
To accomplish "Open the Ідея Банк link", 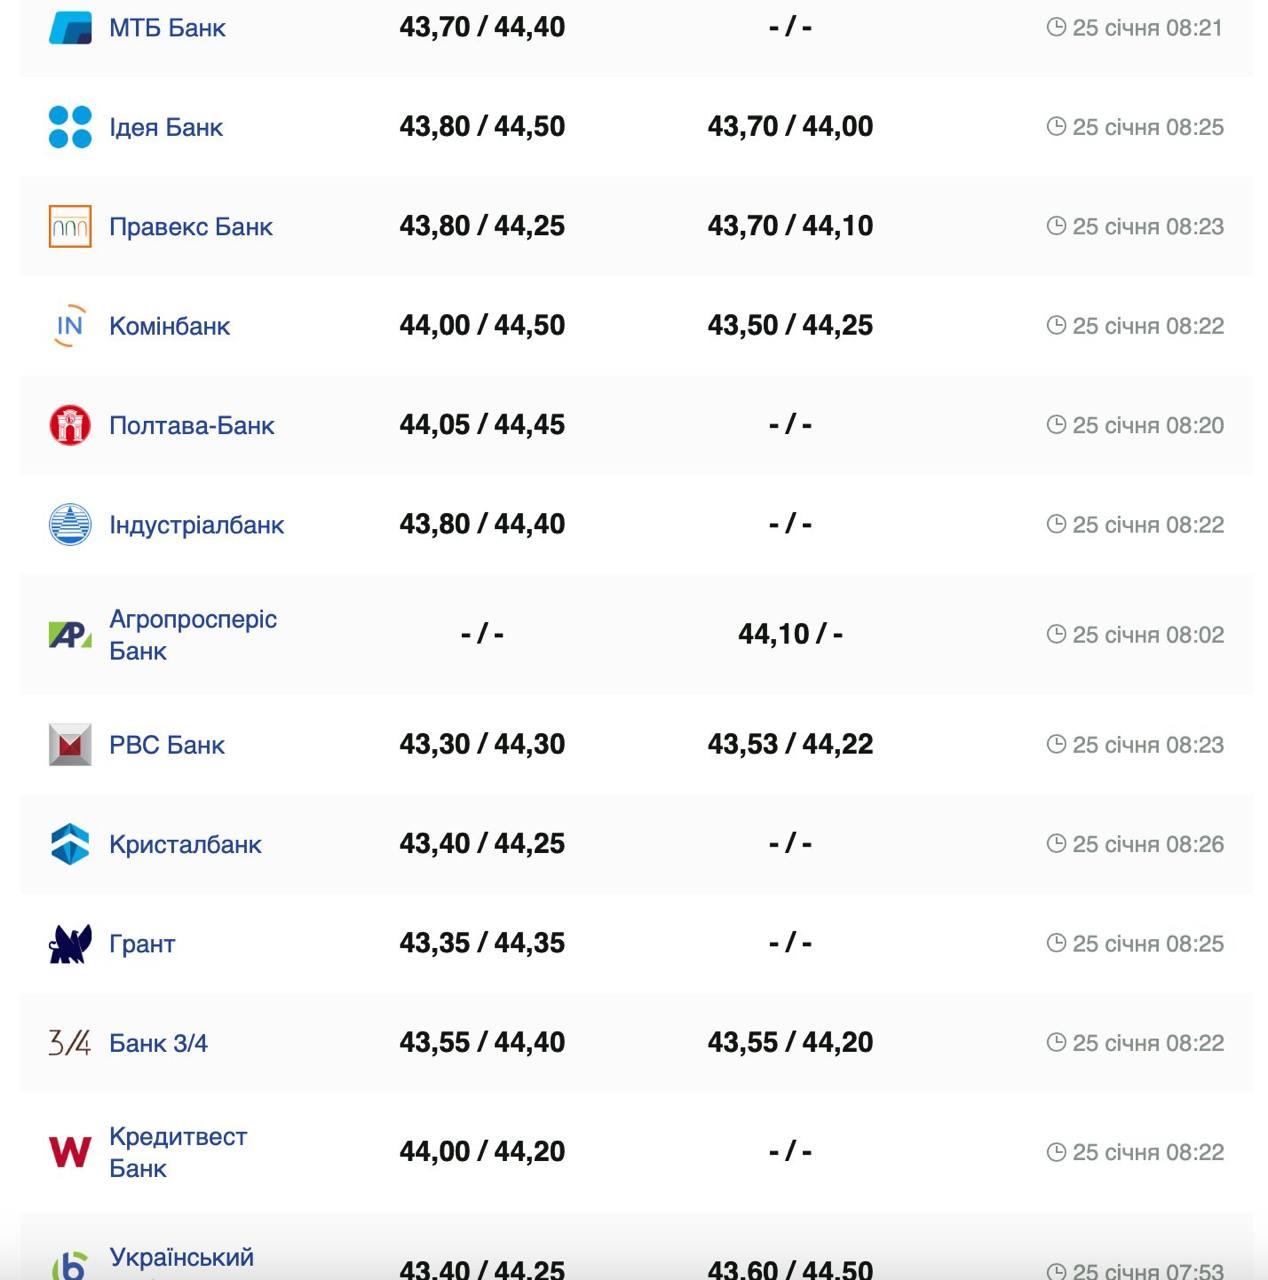I will pos(166,127).
